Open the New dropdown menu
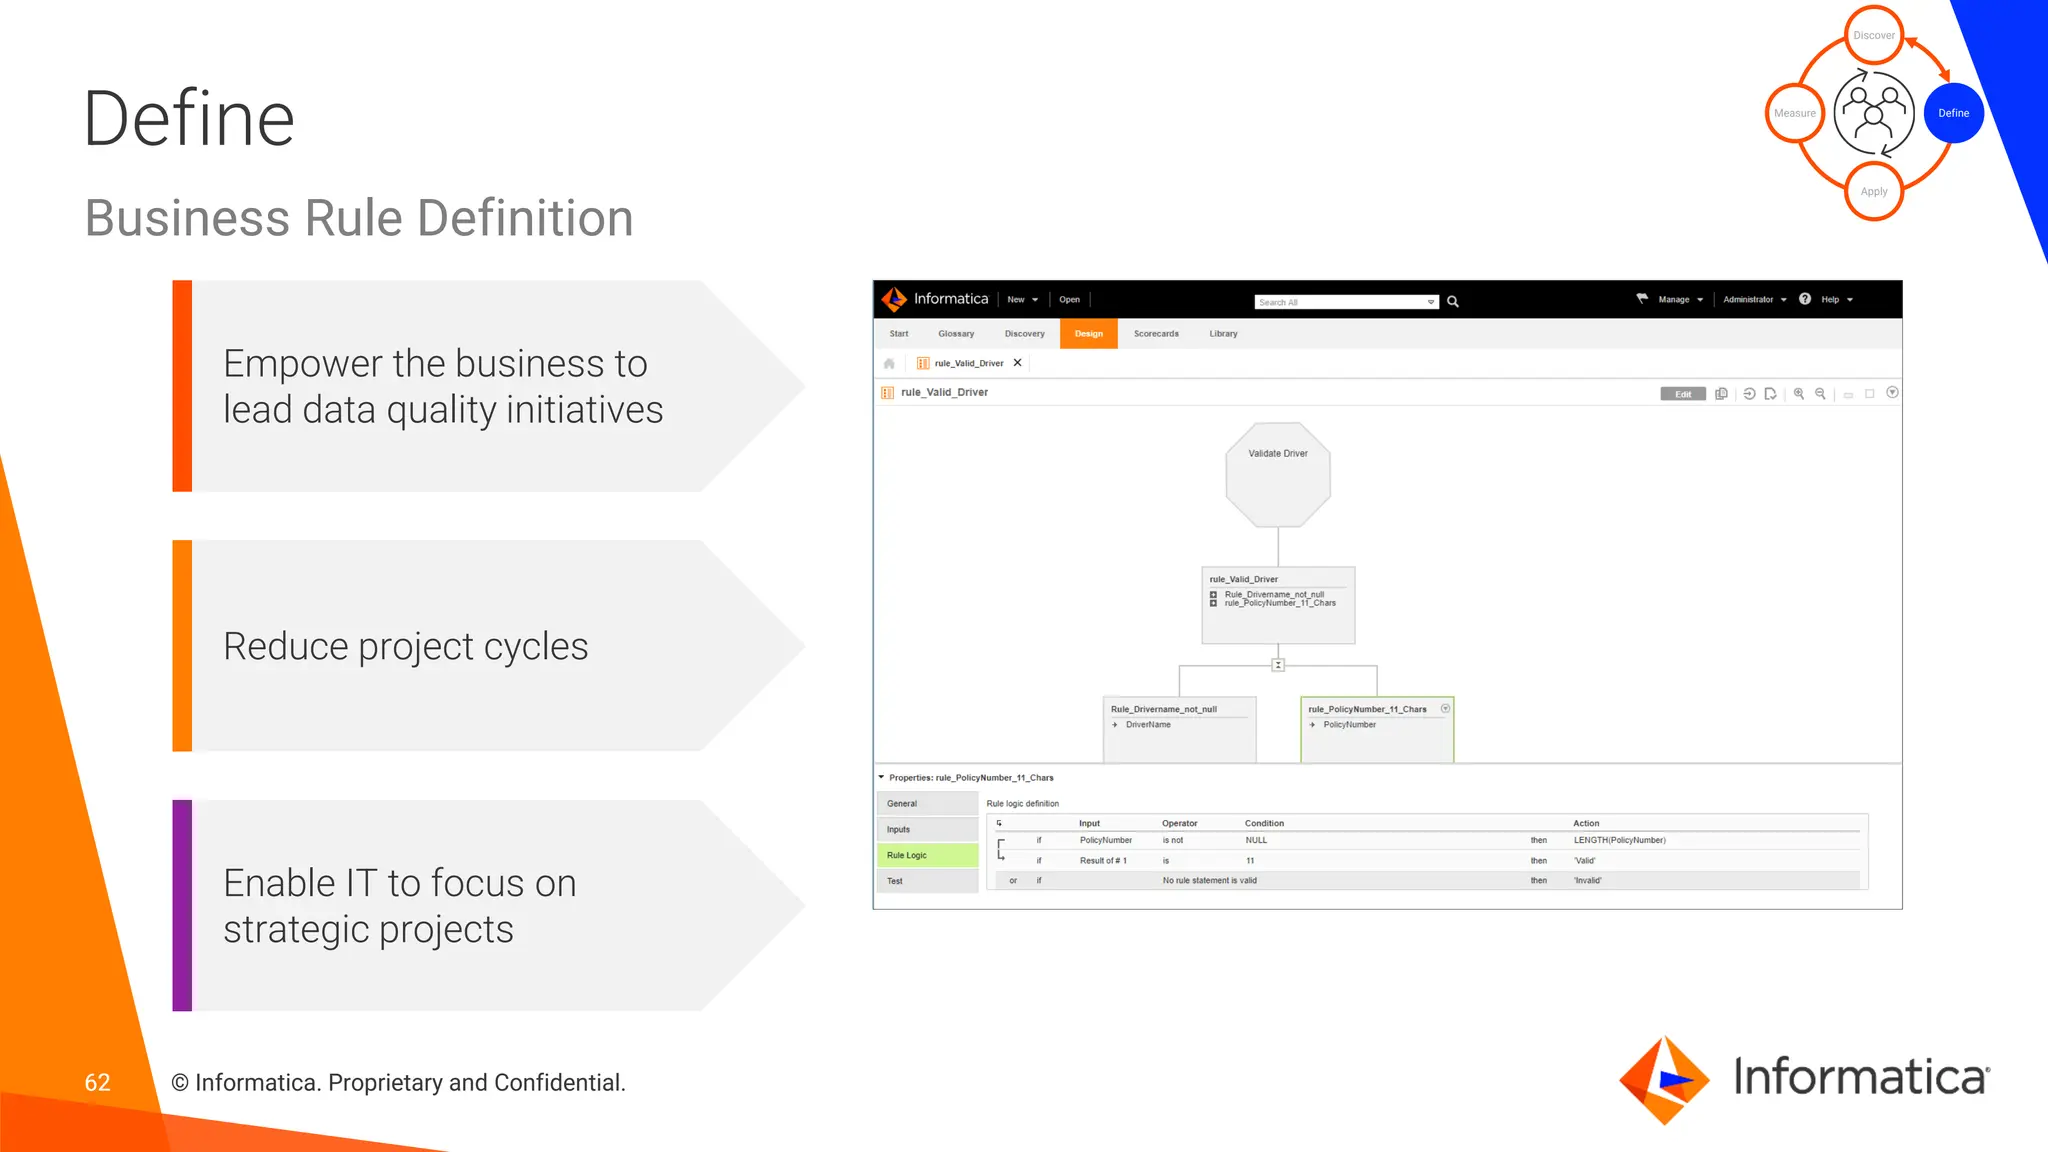This screenshot has width=2048, height=1152. tap(1023, 299)
